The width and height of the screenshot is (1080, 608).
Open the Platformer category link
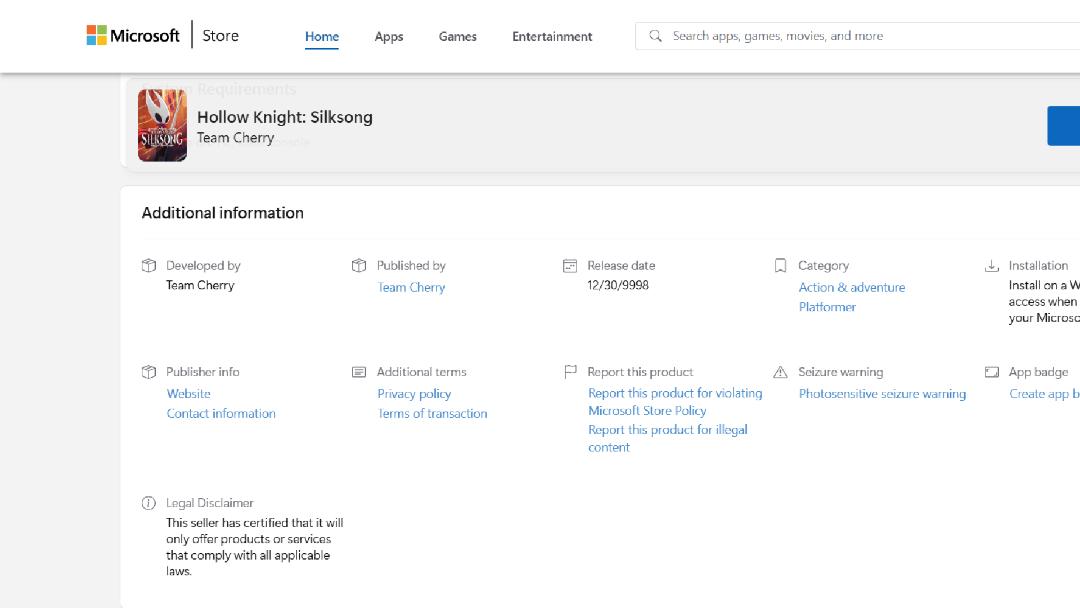(827, 307)
